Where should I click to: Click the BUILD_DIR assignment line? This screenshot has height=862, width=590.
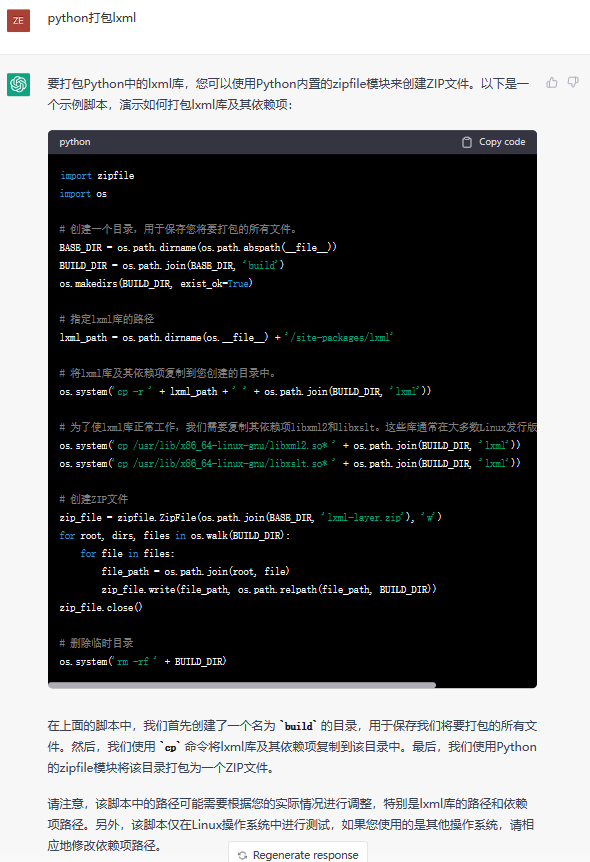[x=172, y=266]
